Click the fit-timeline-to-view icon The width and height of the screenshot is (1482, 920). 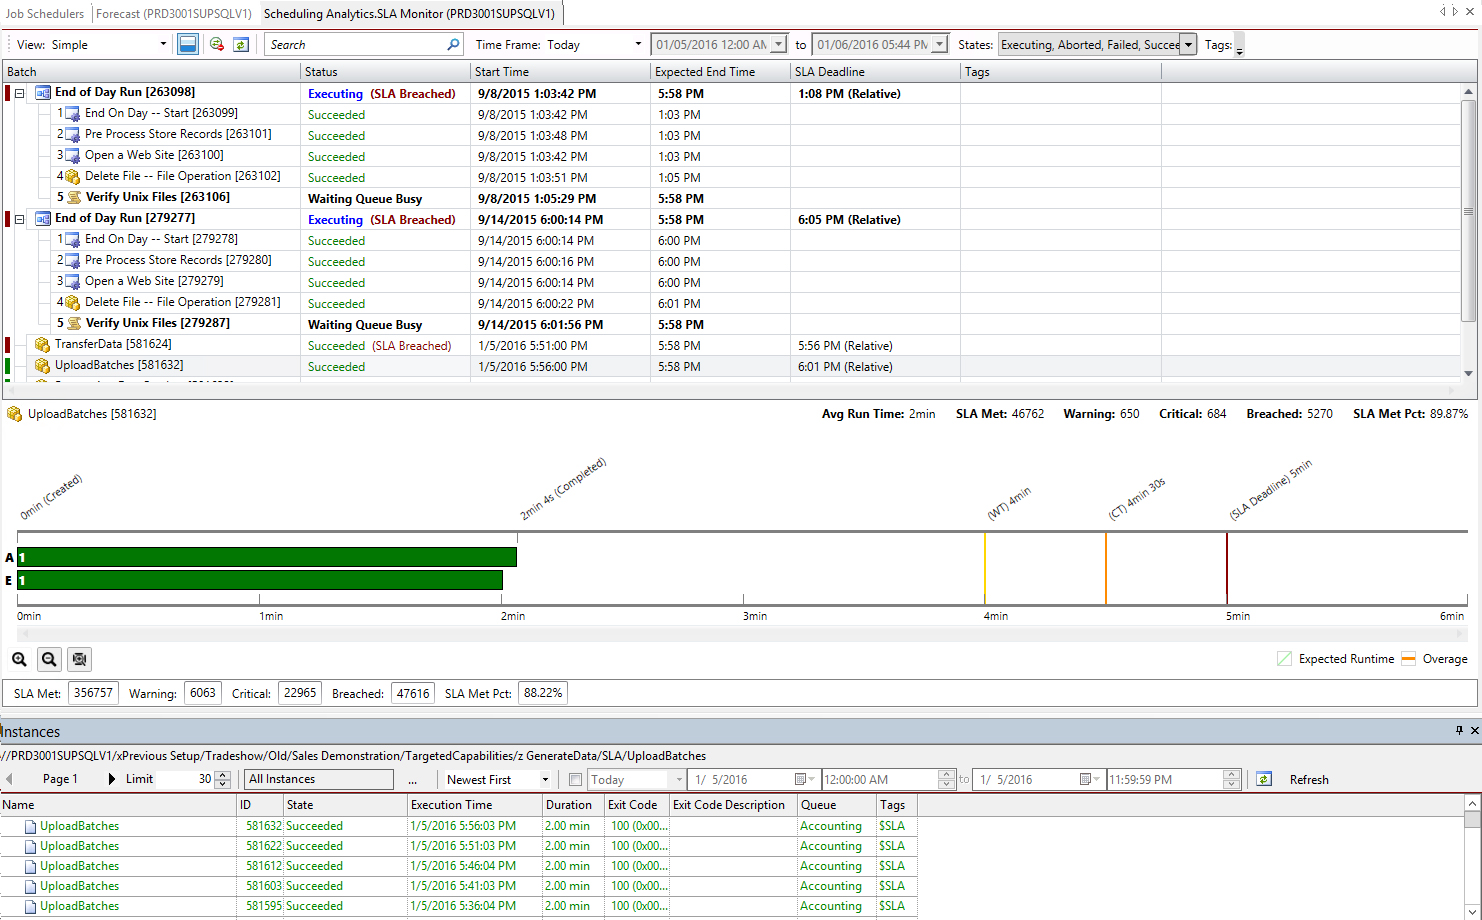click(77, 659)
